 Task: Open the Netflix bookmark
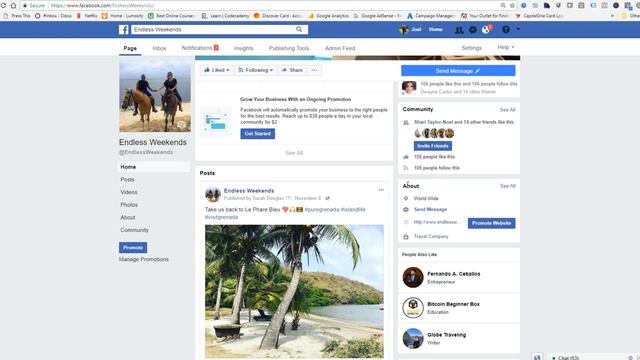point(87,16)
